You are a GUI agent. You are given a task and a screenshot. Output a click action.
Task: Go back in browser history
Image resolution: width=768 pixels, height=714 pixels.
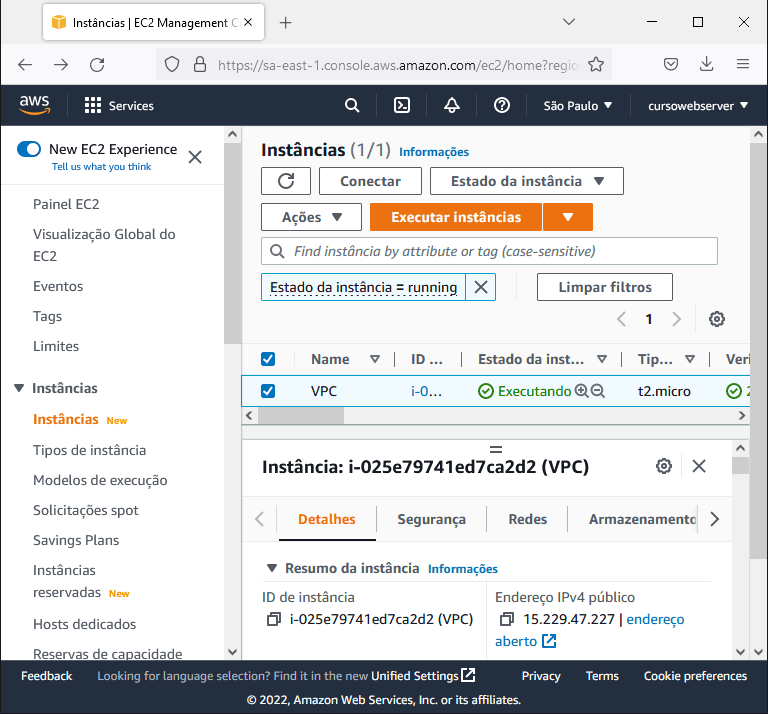[25, 65]
